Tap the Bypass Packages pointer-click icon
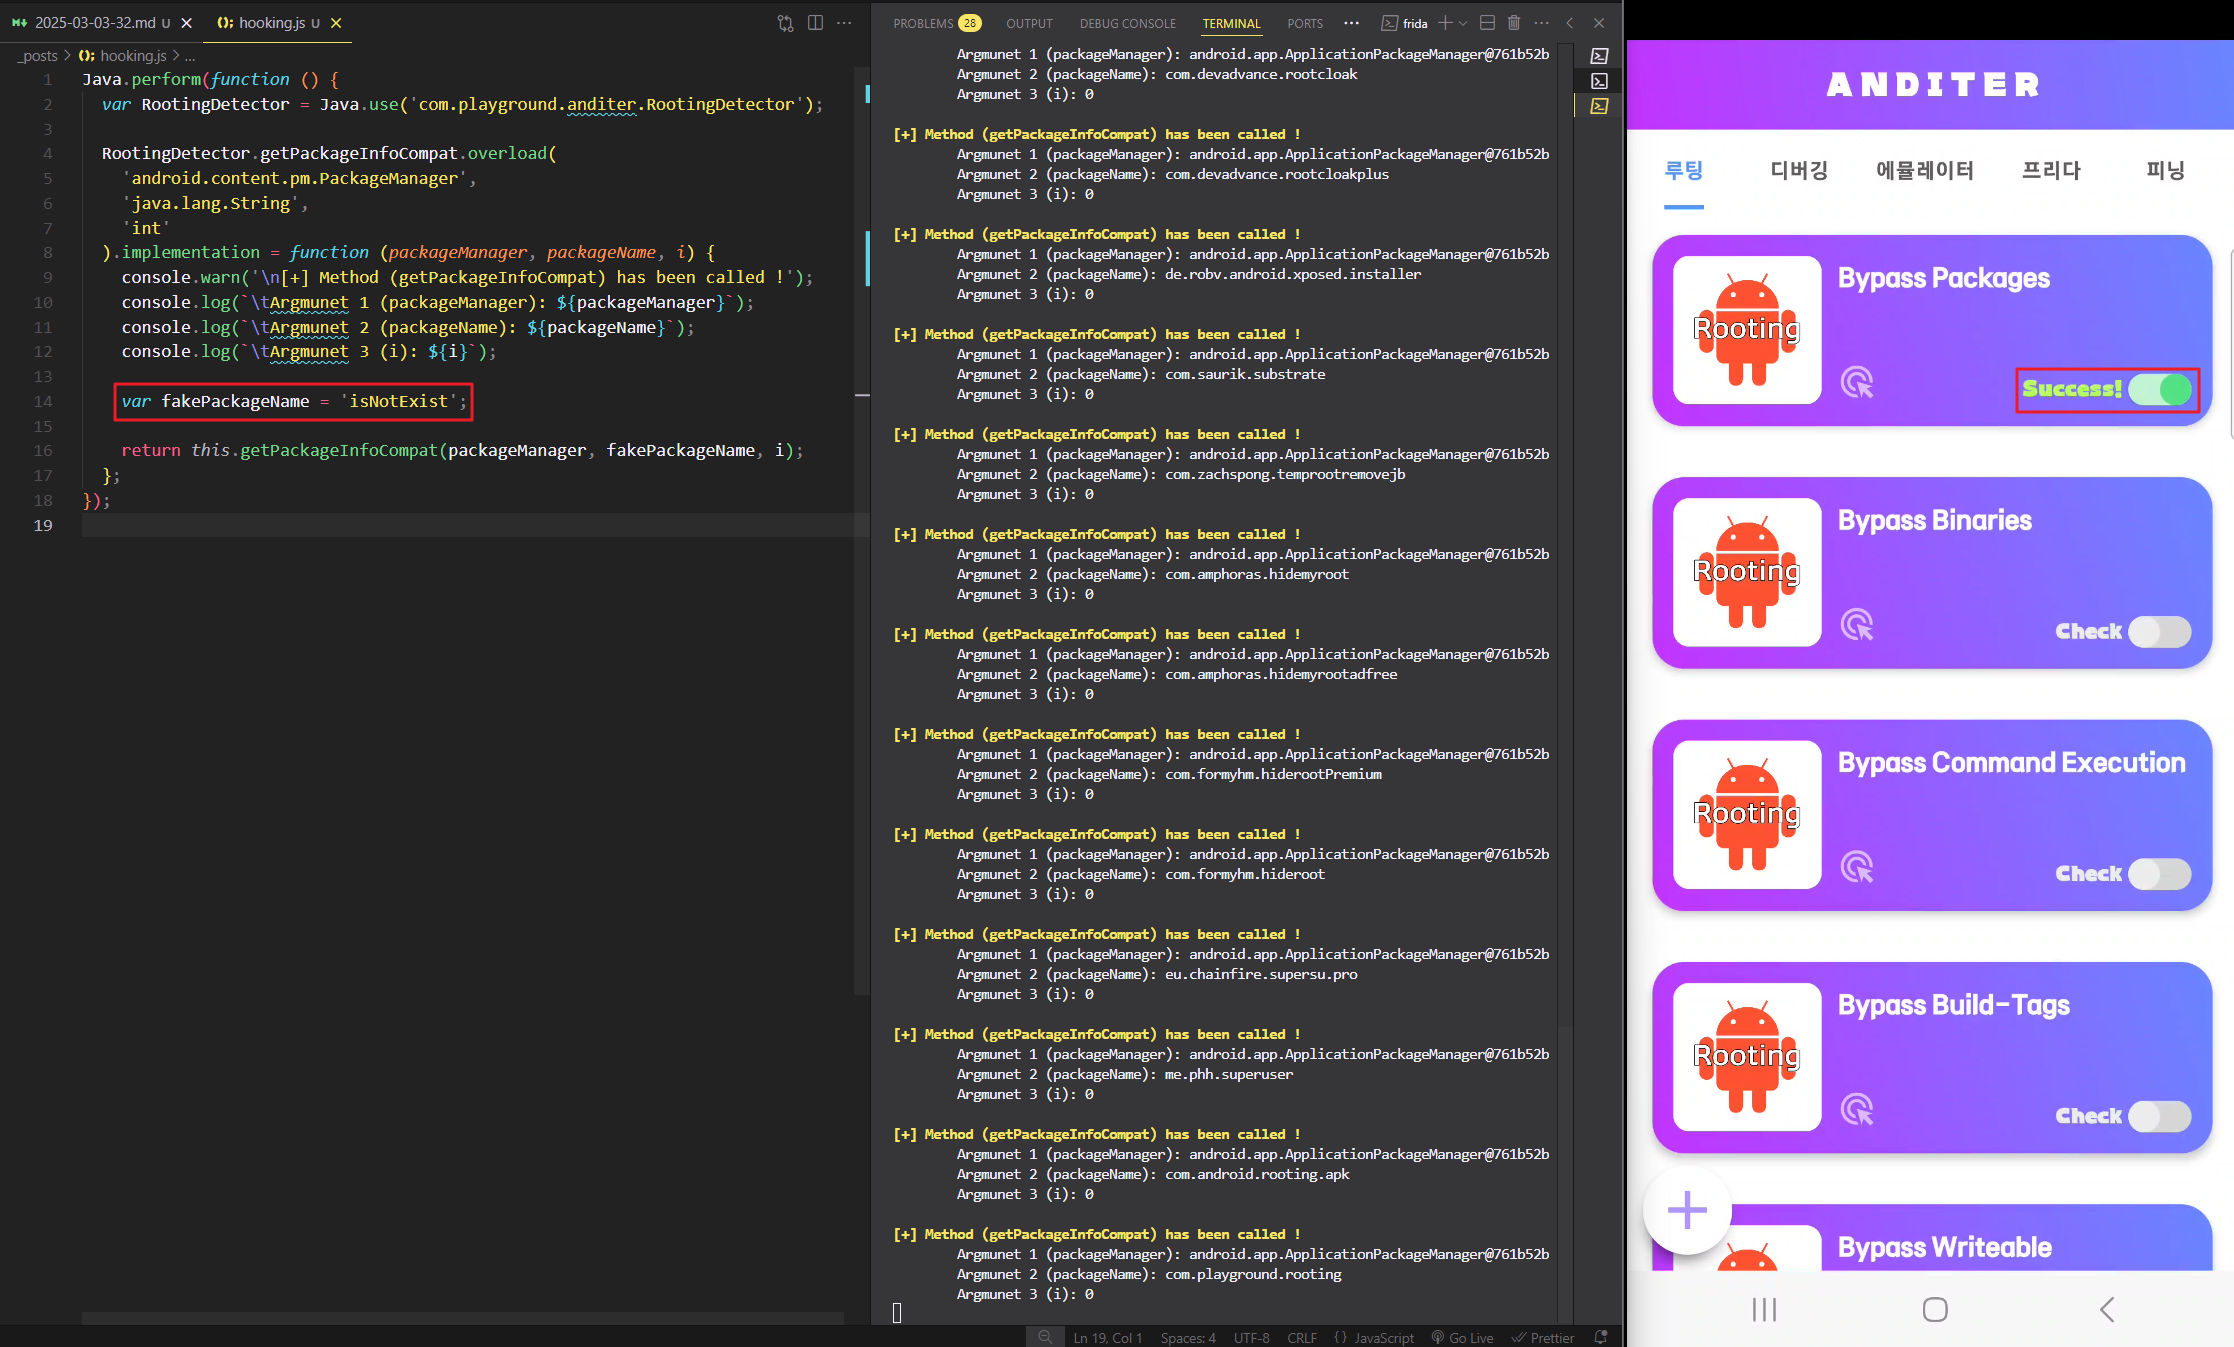 1857,382
